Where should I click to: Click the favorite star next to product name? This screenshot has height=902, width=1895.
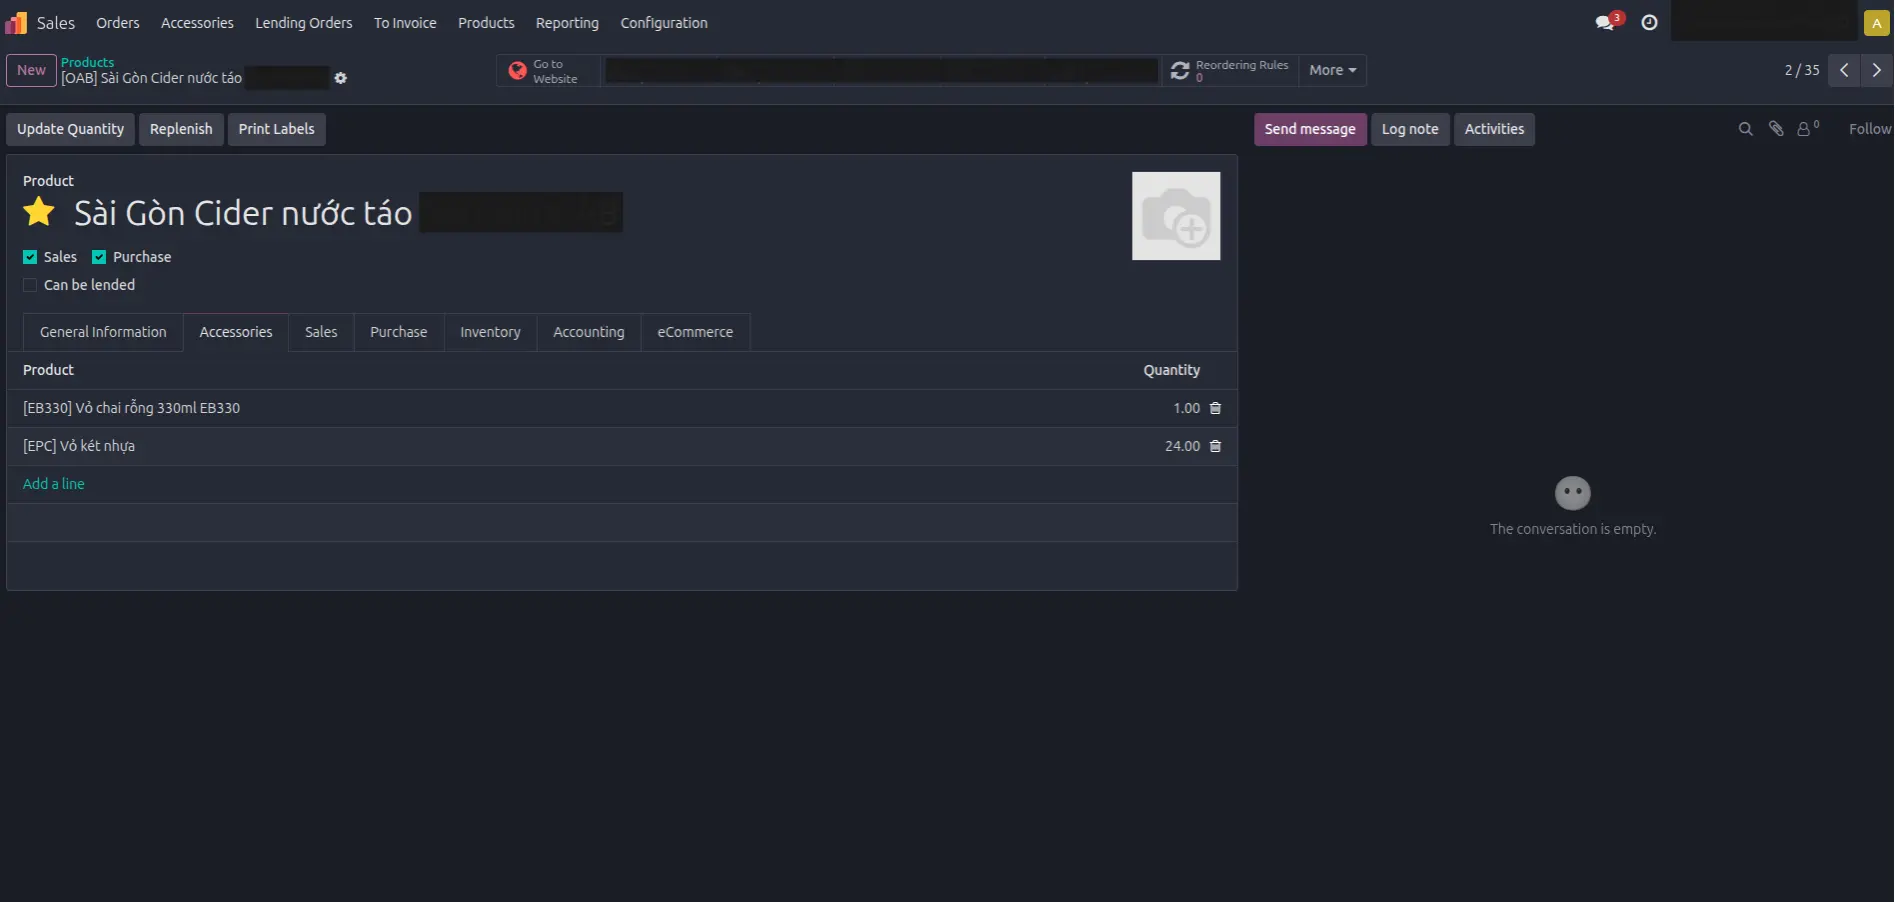click(x=39, y=212)
